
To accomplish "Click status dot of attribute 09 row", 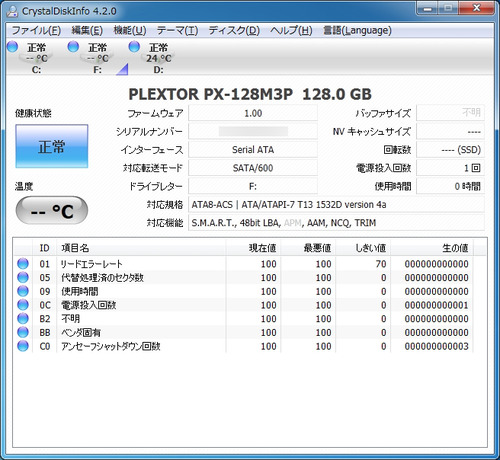I will tap(23, 291).
